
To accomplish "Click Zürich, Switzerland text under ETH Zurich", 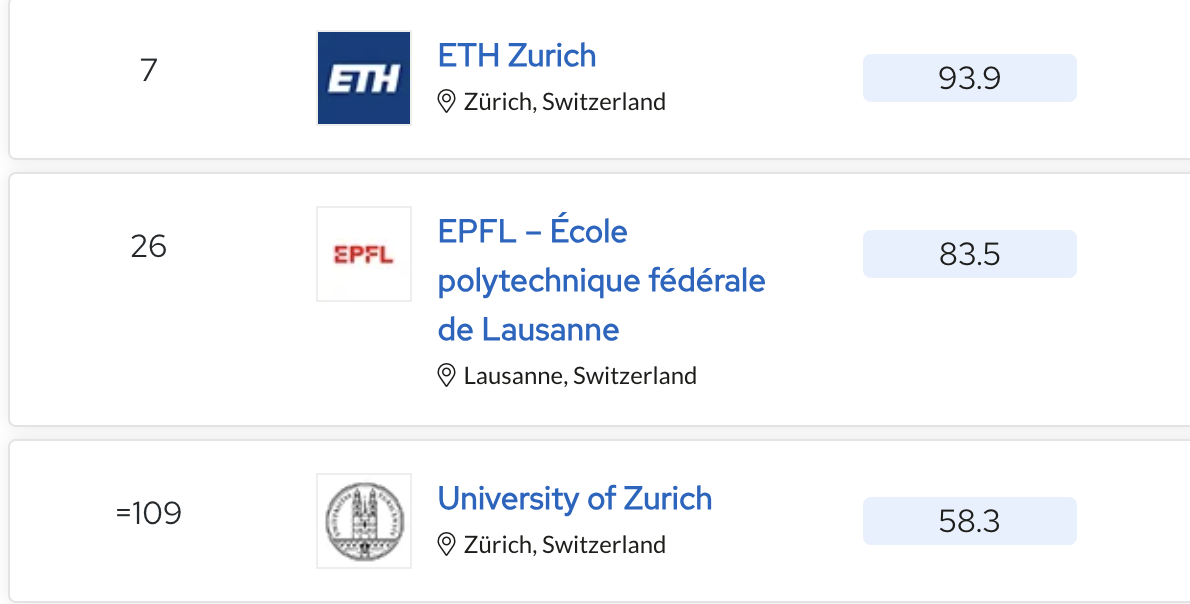I will 565,102.
